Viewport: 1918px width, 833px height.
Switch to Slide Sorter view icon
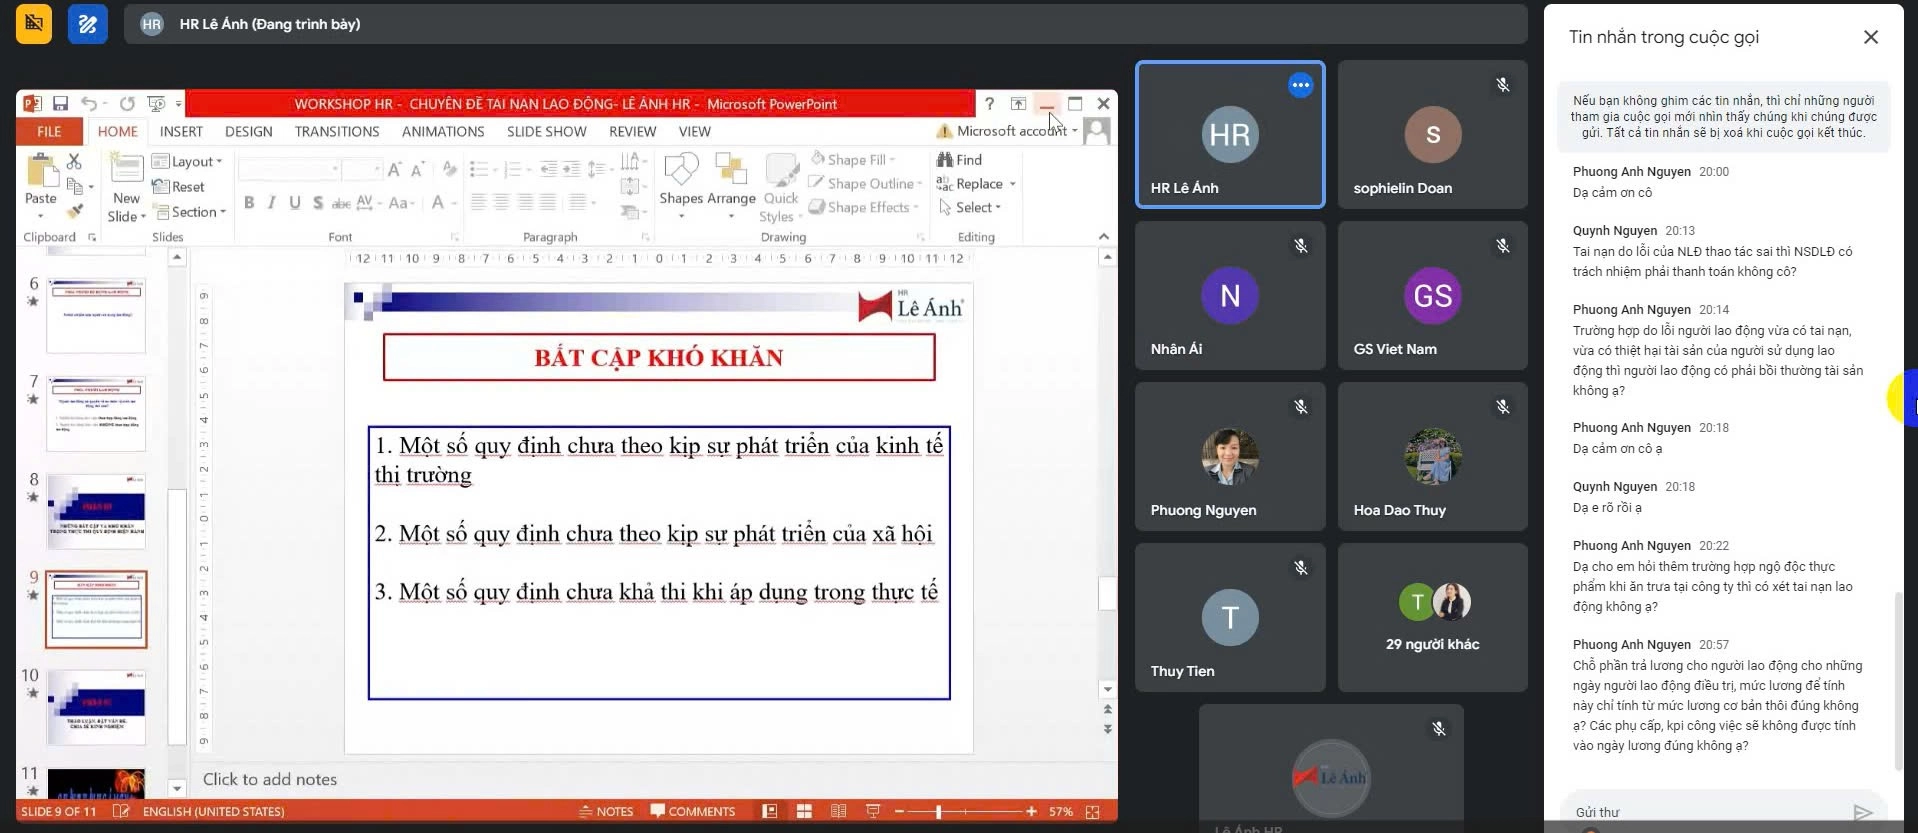(804, 812)
